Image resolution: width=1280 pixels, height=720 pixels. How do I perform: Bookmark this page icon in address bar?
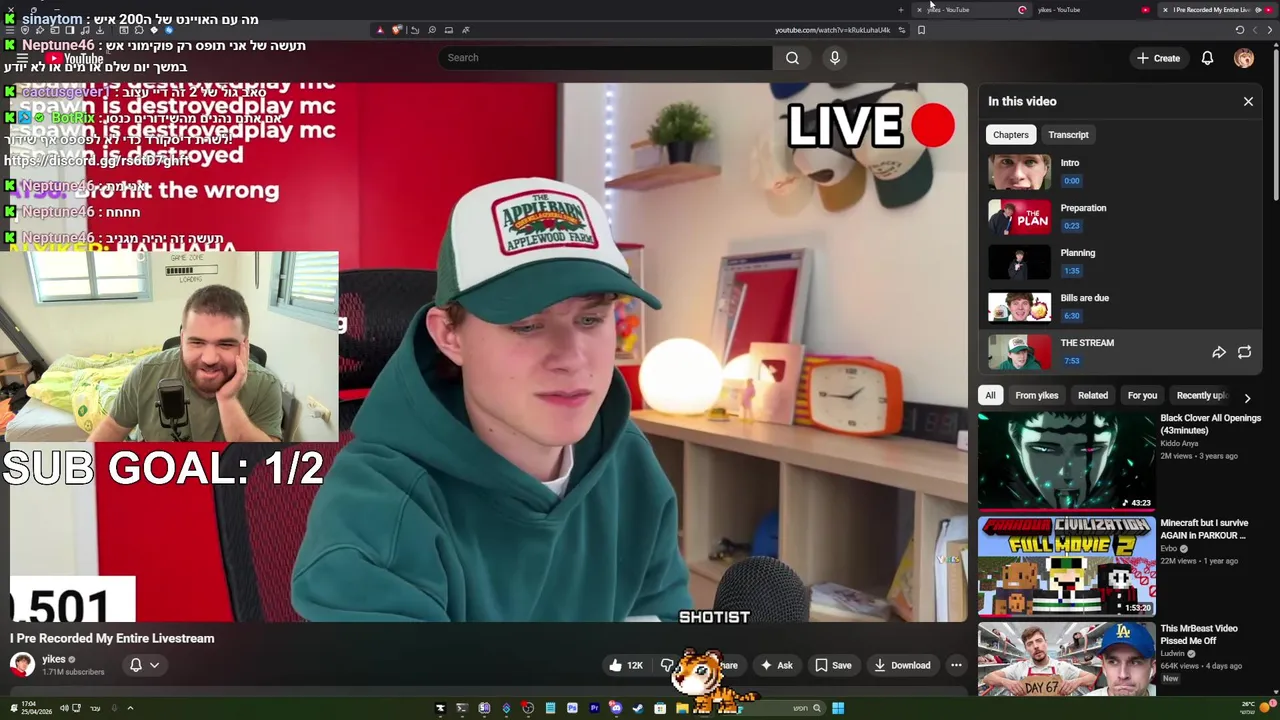coord(921,30)
